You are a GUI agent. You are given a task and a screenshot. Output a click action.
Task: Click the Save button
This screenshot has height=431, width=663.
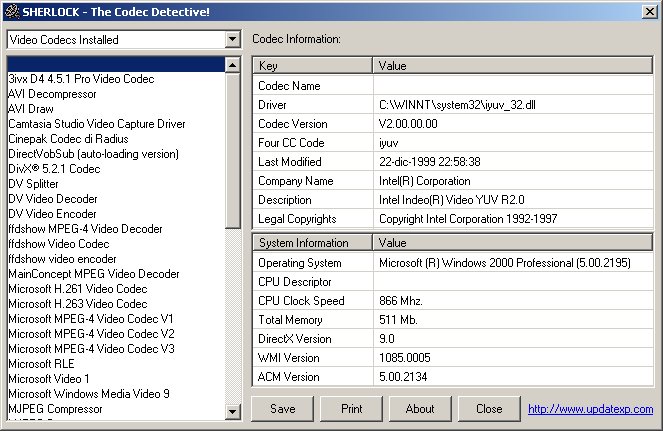pyautogui.click(x=282, y=408)
